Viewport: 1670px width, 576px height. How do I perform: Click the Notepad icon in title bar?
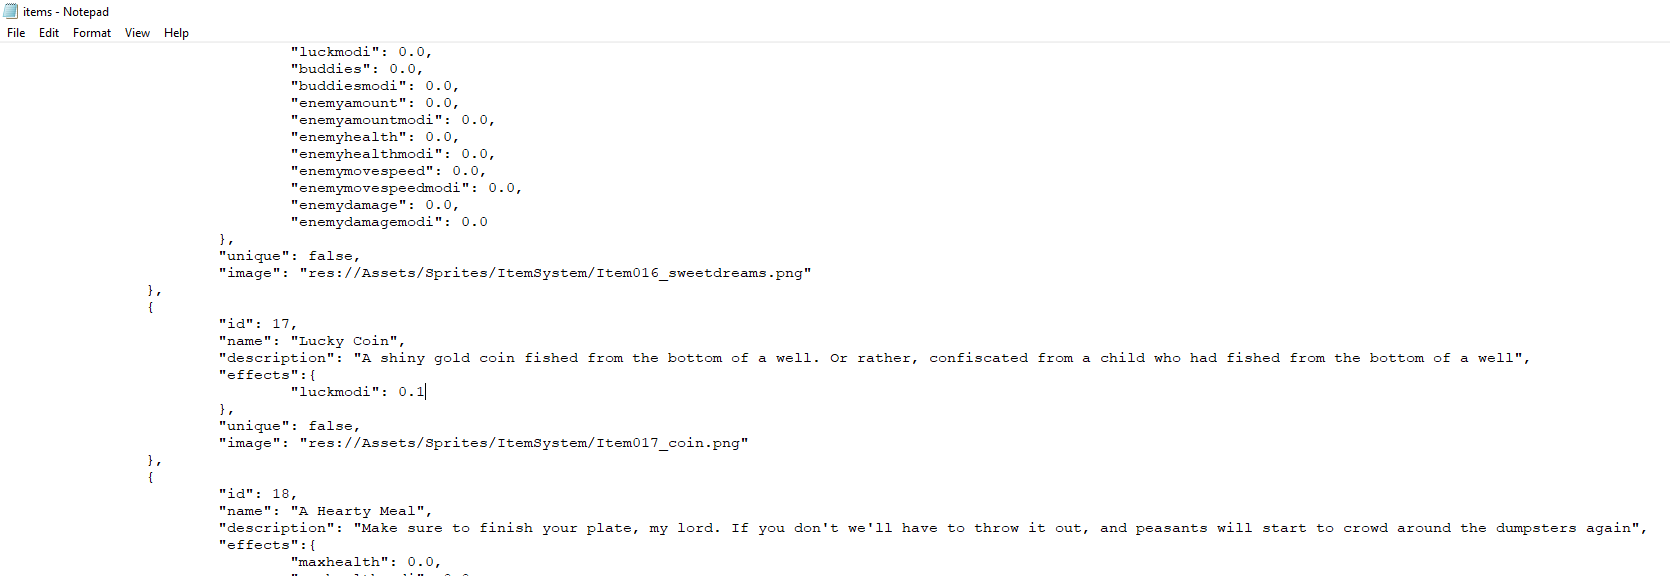pos(11,11)
